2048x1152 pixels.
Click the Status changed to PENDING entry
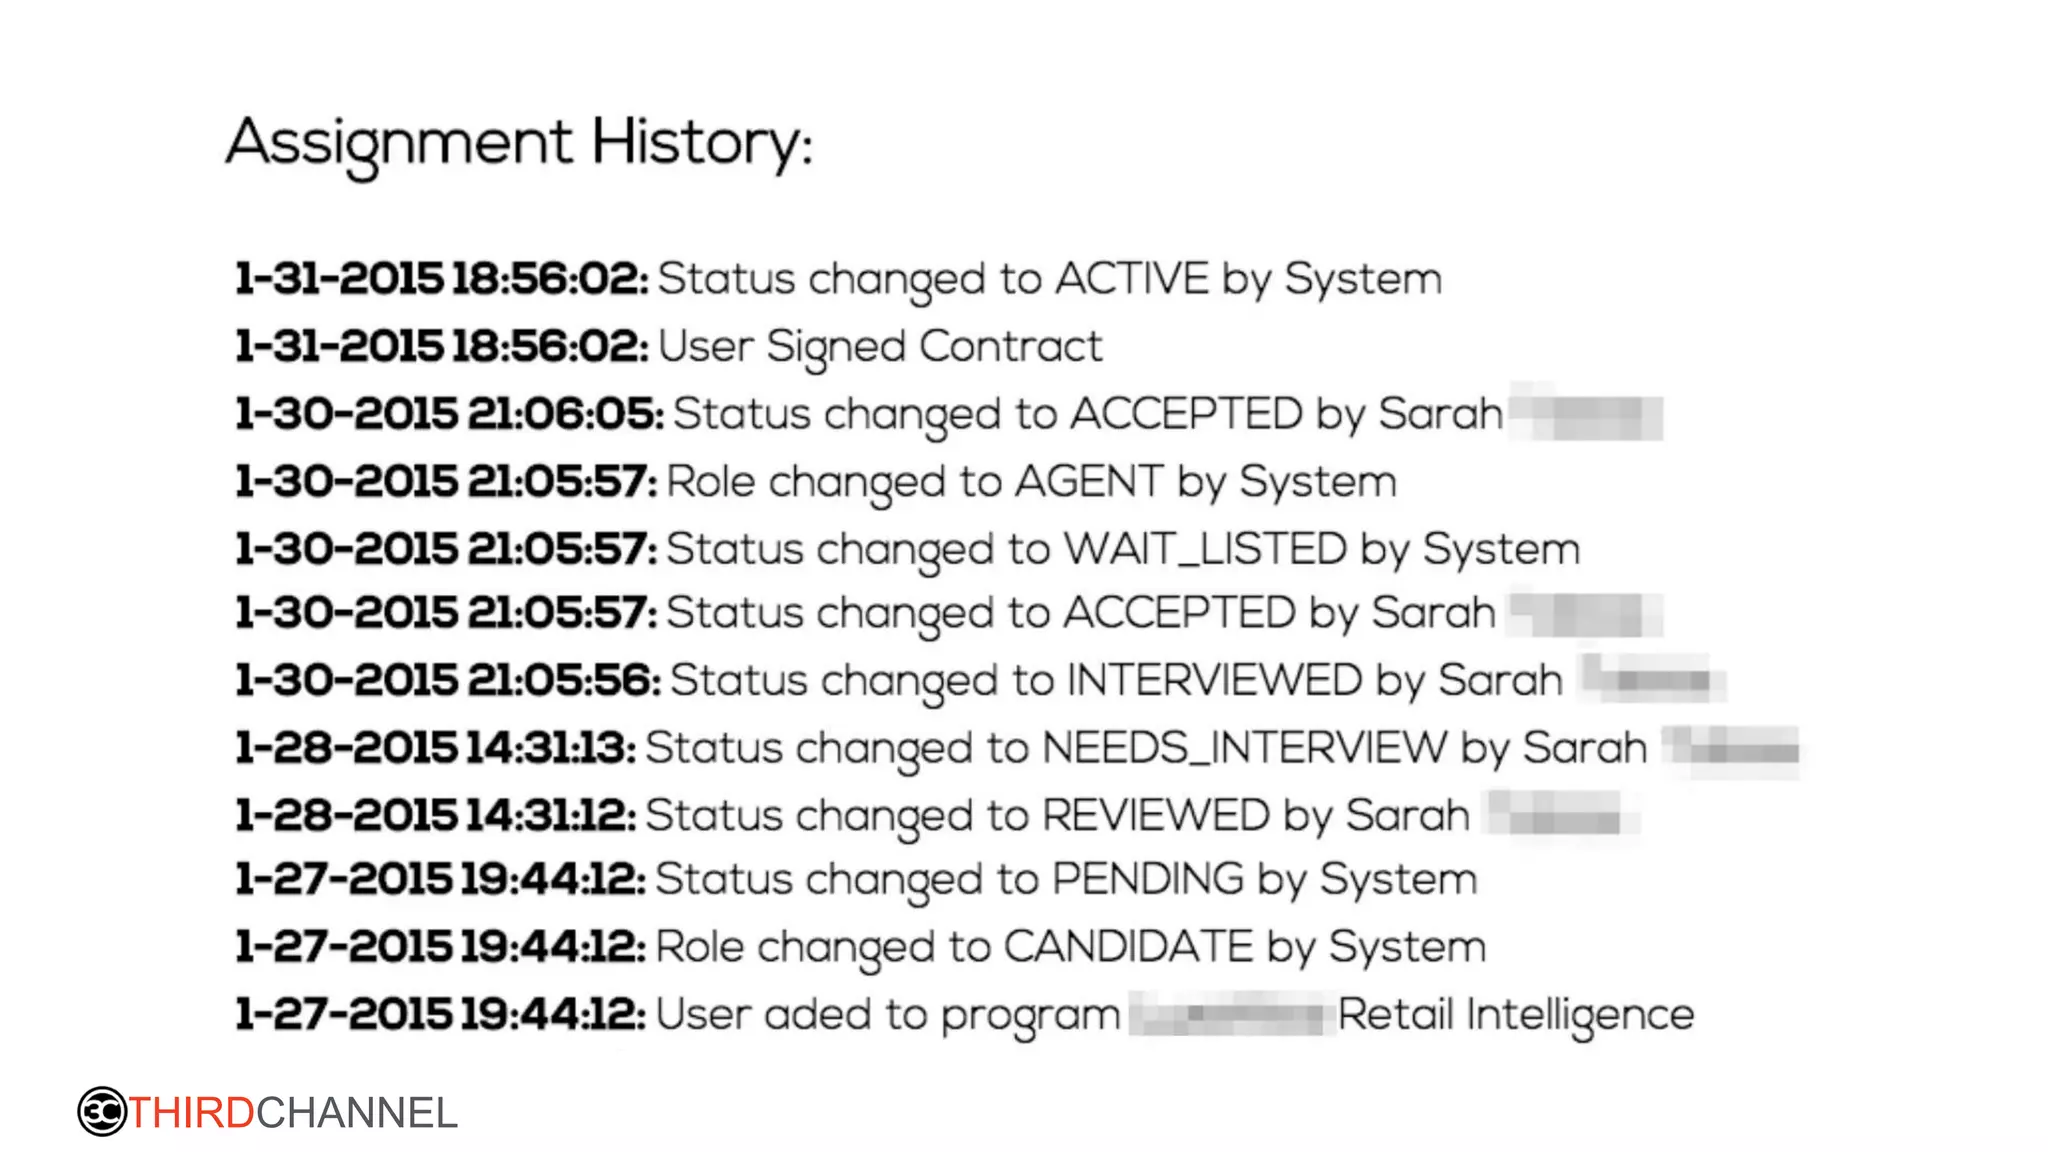(1065, 880)
